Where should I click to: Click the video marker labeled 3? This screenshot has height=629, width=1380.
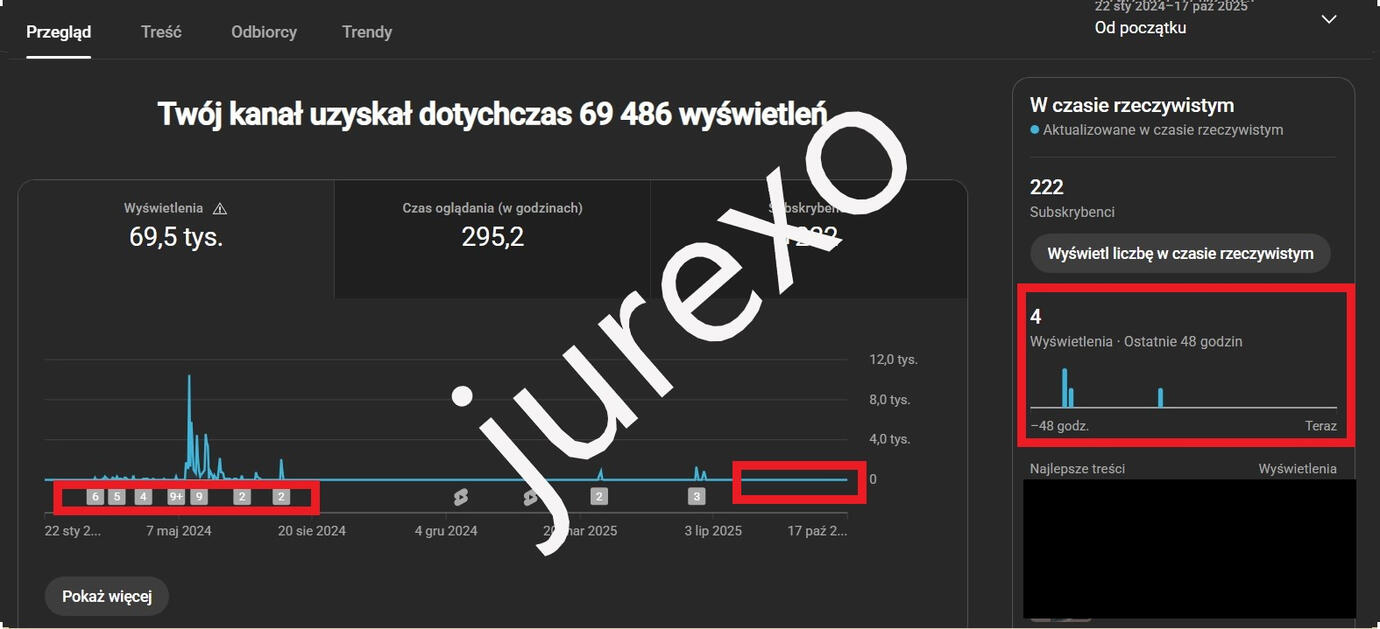(x=697, y=497)
